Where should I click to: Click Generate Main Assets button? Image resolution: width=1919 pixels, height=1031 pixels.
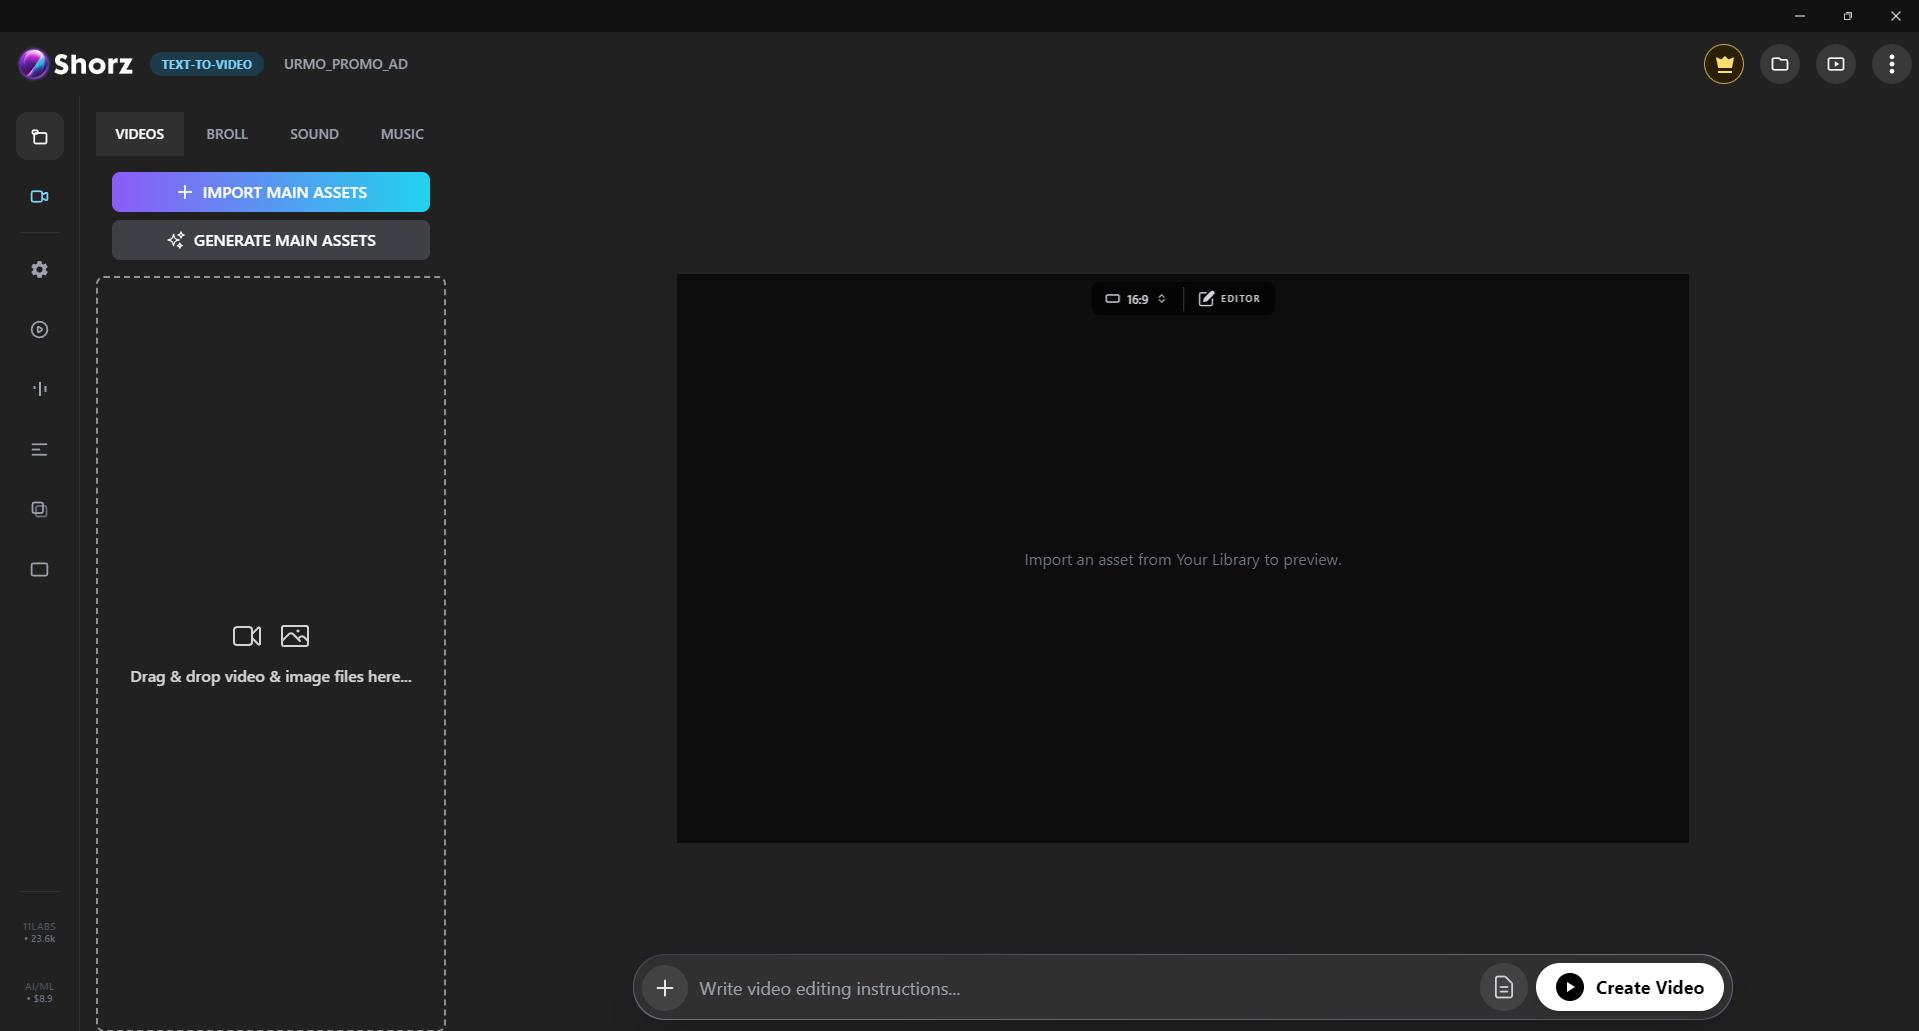(271, 240)
